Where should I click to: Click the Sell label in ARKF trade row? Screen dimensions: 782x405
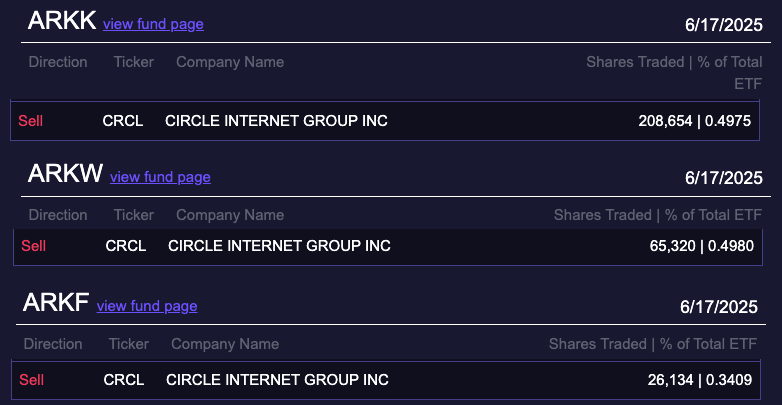point(32,380)
